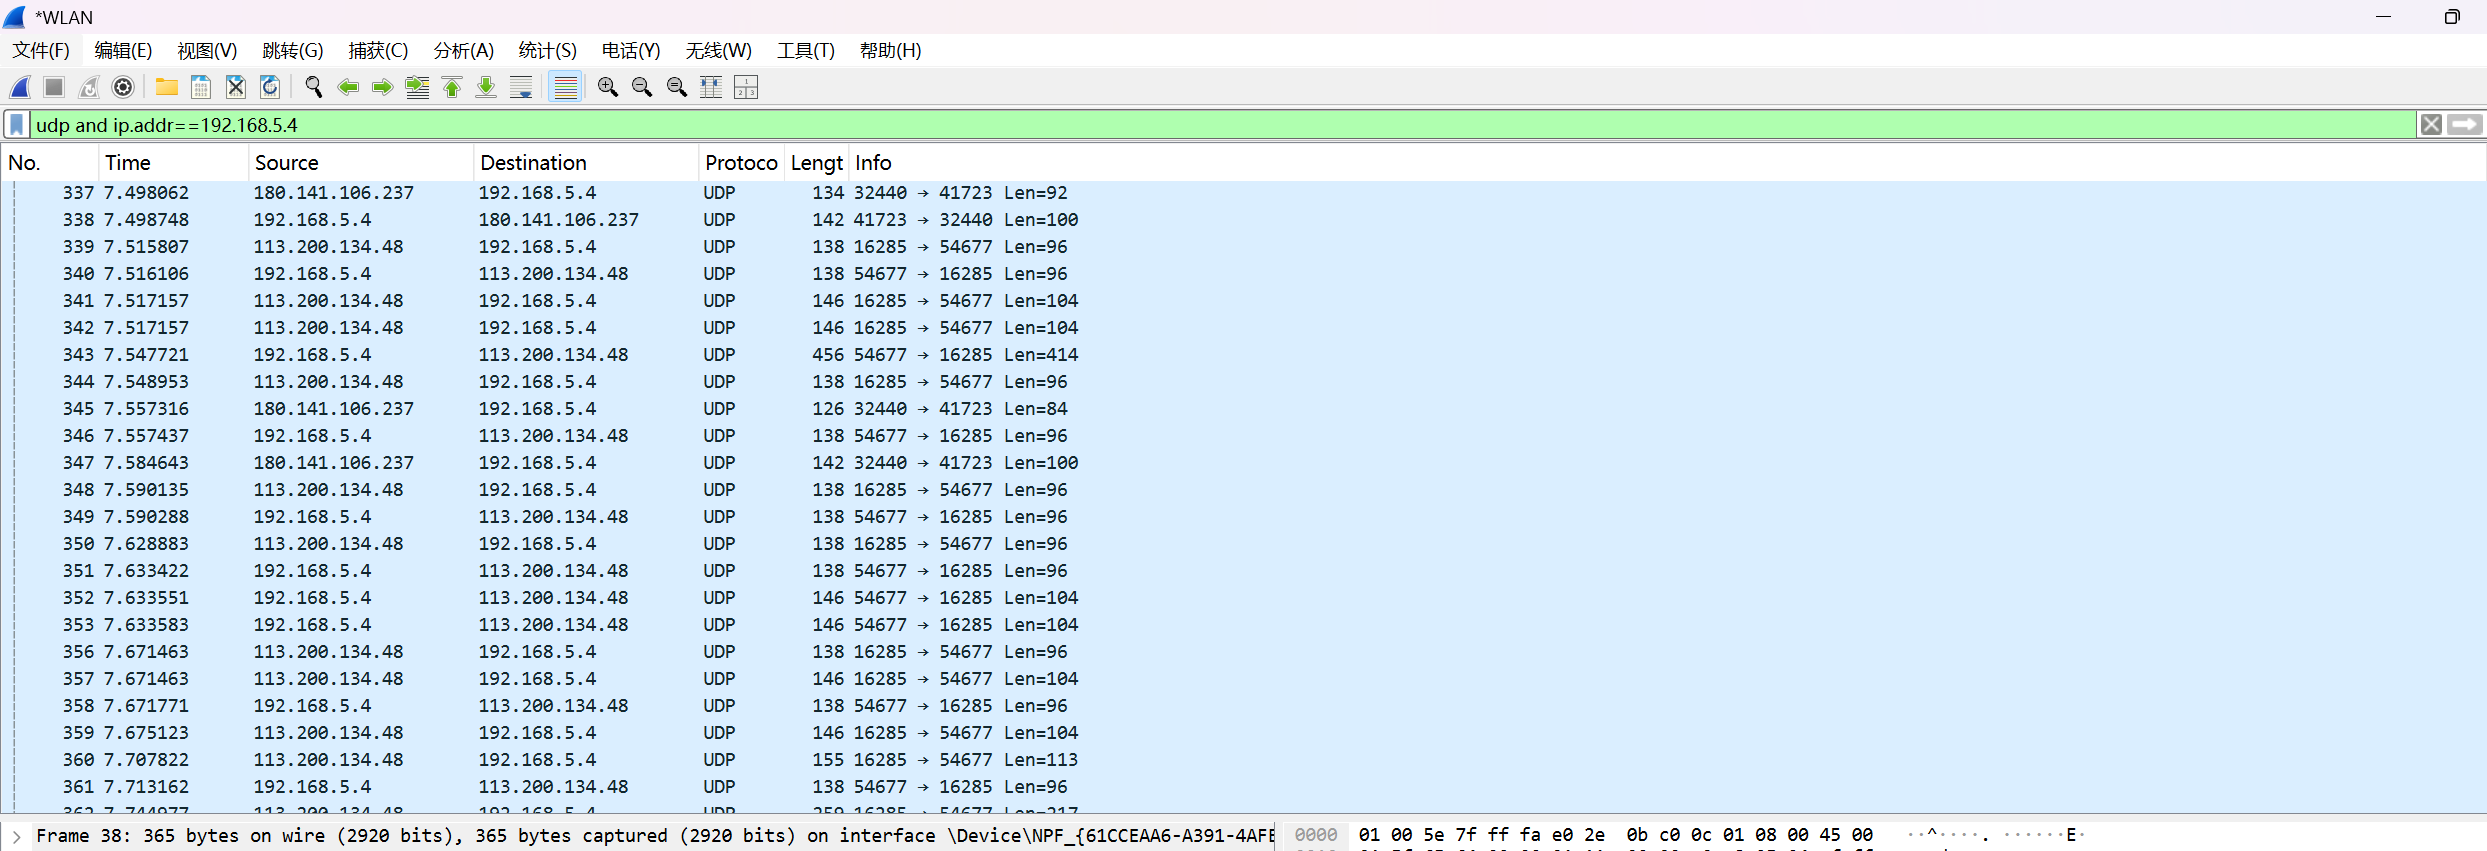
Task: Select packet 343 with Len=414
Action: click(x=1243, y=355)
